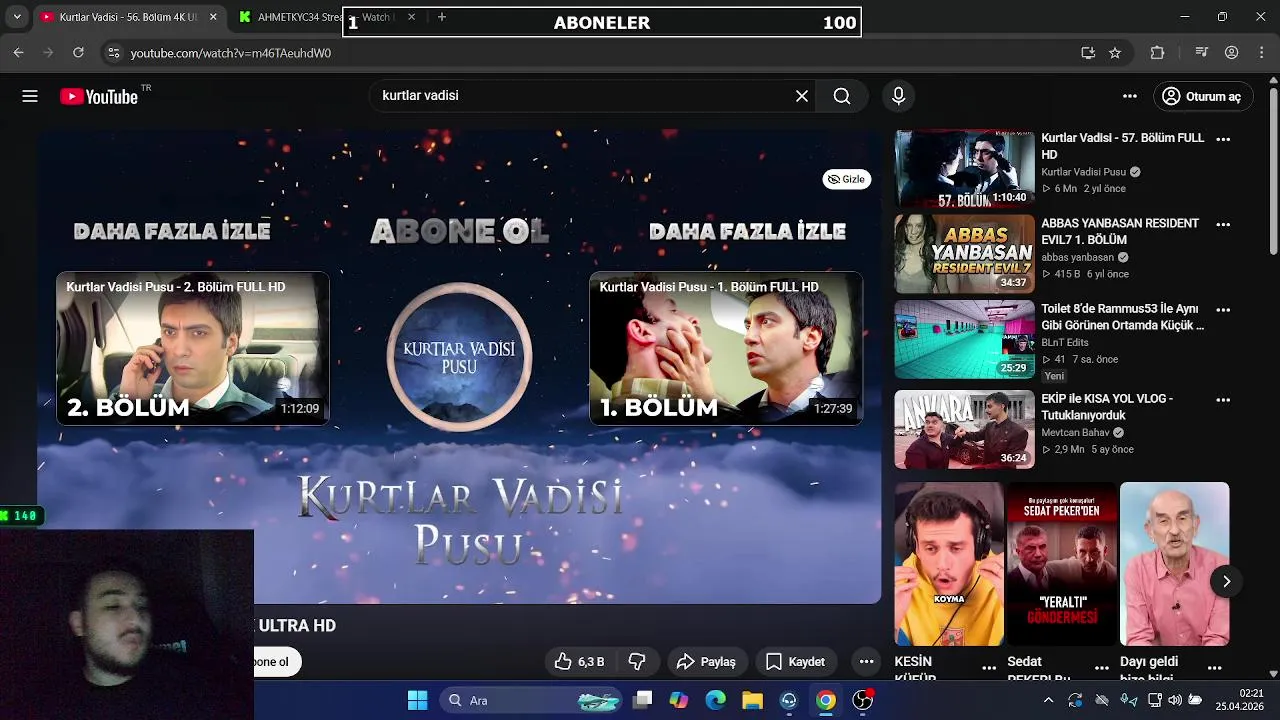
Task: Click the Paylaş share button
Action: 706,662
